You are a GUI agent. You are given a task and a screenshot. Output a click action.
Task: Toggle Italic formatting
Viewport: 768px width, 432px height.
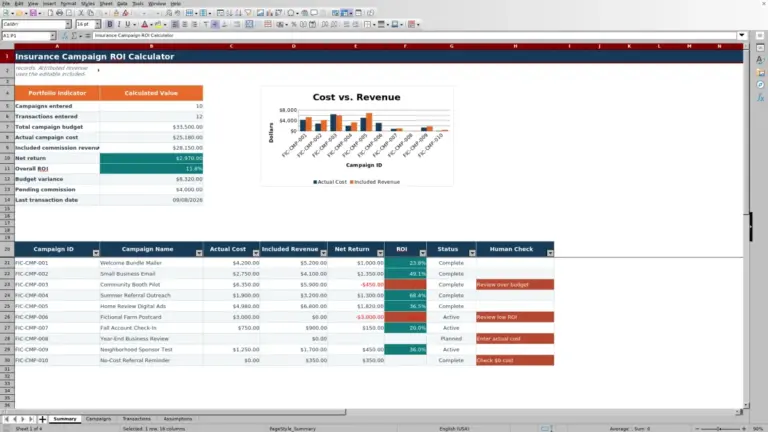click(x=119, y=24)
